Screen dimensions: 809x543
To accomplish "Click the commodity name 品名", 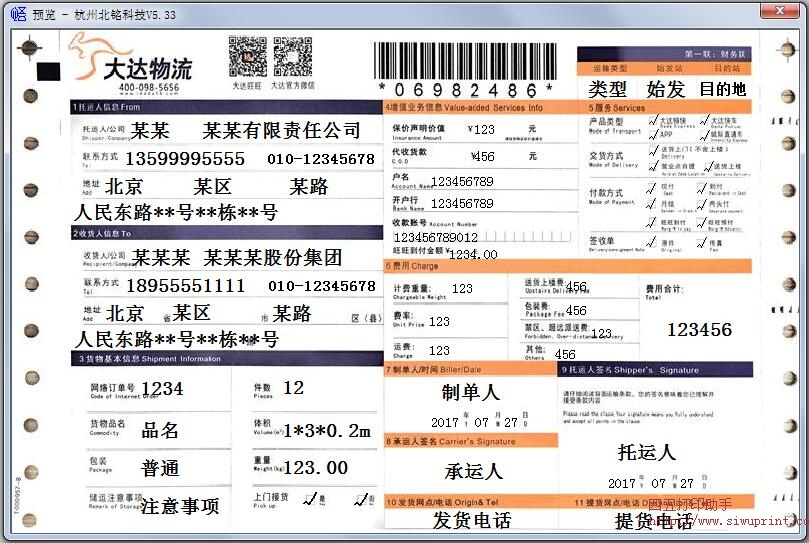I will (x=160, y=430).
